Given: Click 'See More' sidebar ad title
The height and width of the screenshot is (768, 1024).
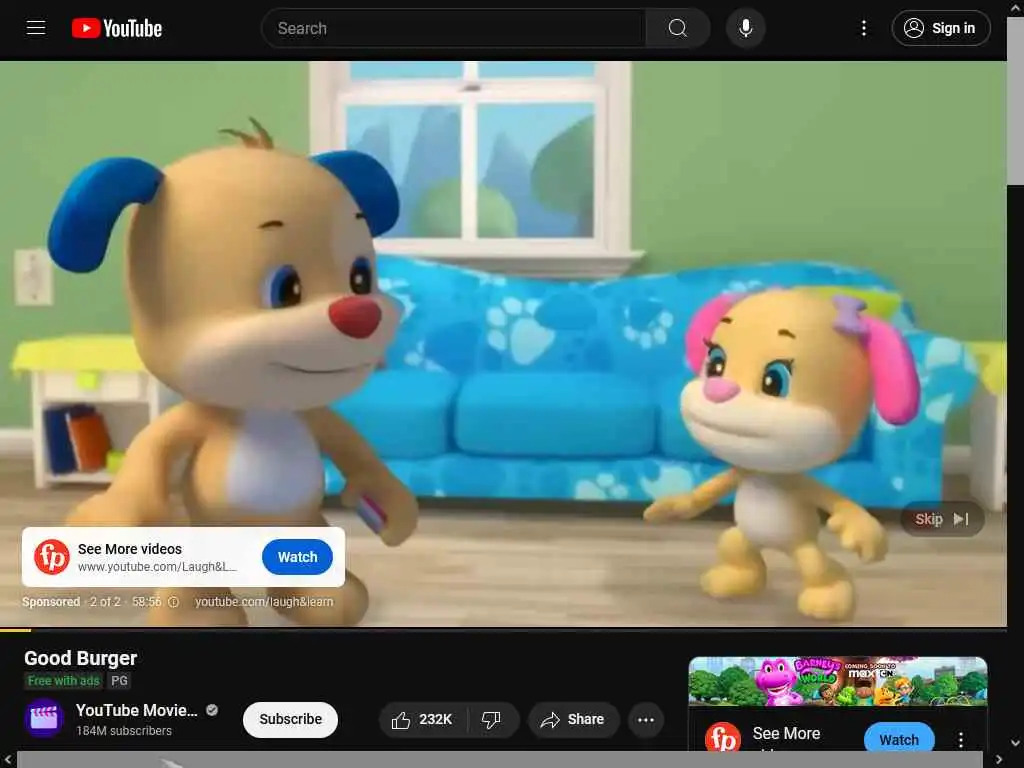Looking at the screenshot, I should click(x=786, y=733).
